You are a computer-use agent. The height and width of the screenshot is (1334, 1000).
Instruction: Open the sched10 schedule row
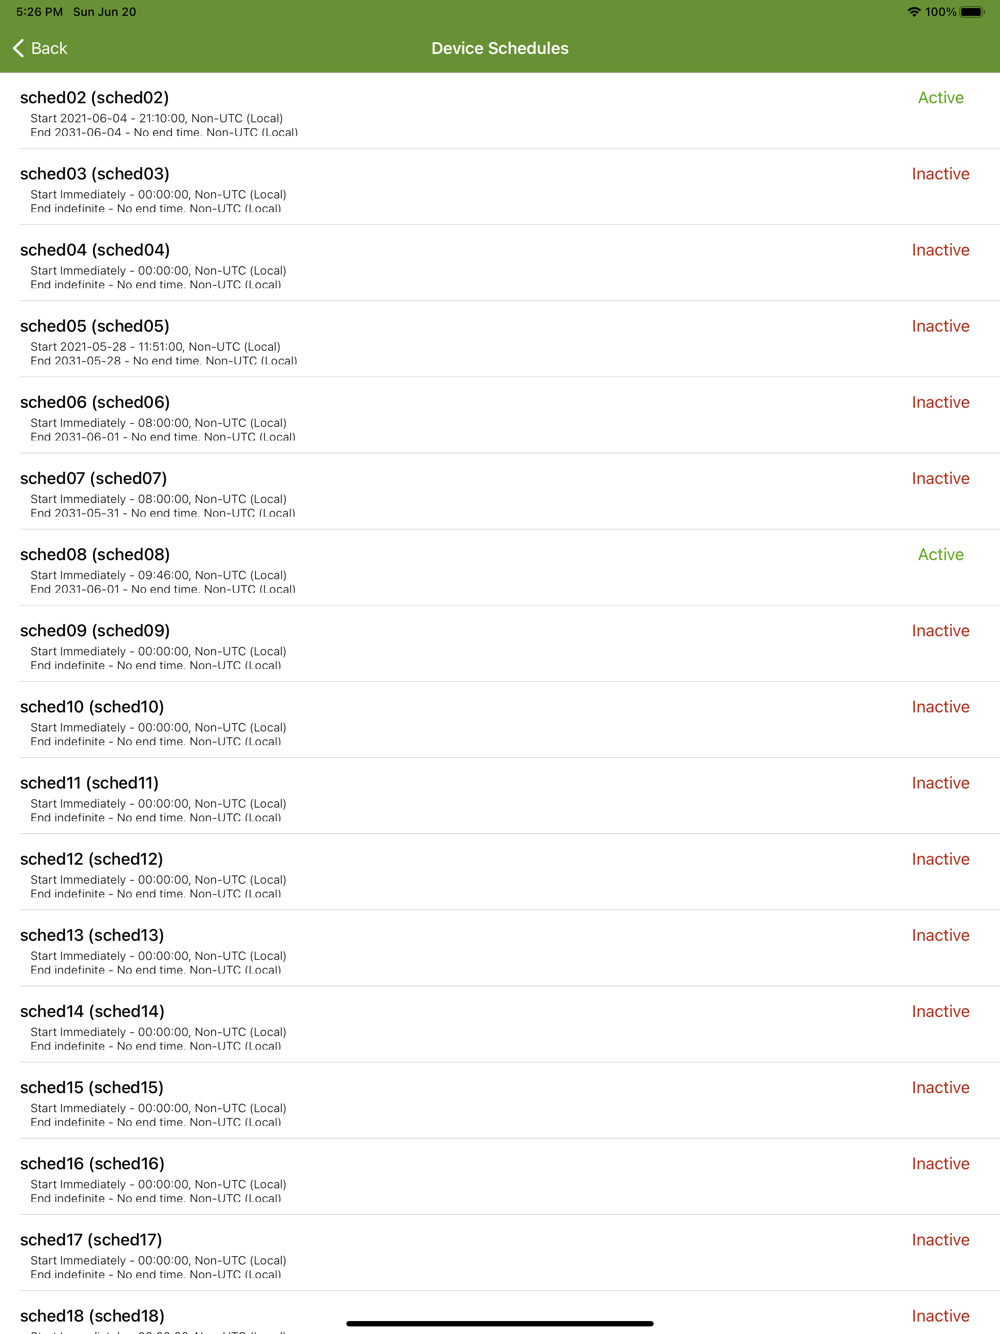[x=500, y=720]
